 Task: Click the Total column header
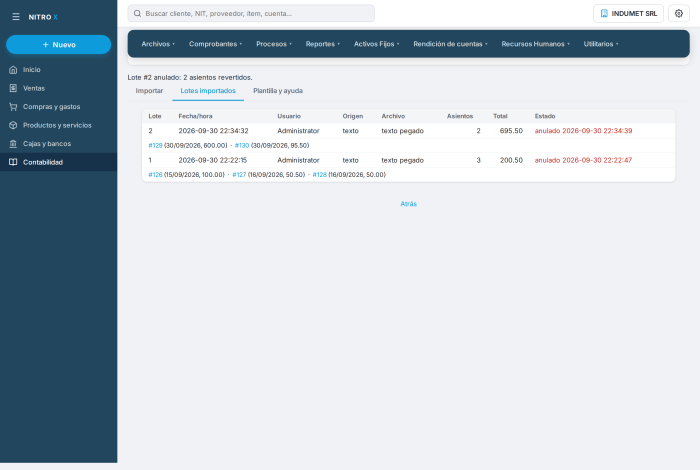pos(500,116)
